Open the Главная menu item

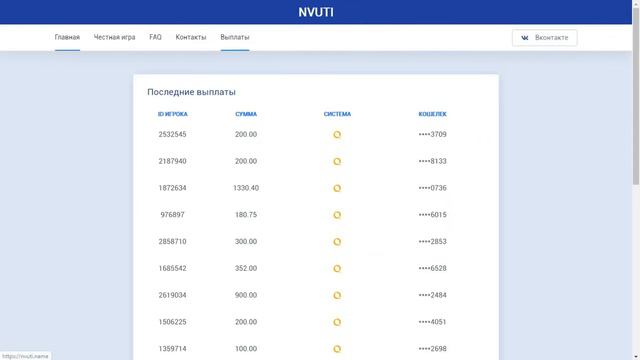pos(67,37)
